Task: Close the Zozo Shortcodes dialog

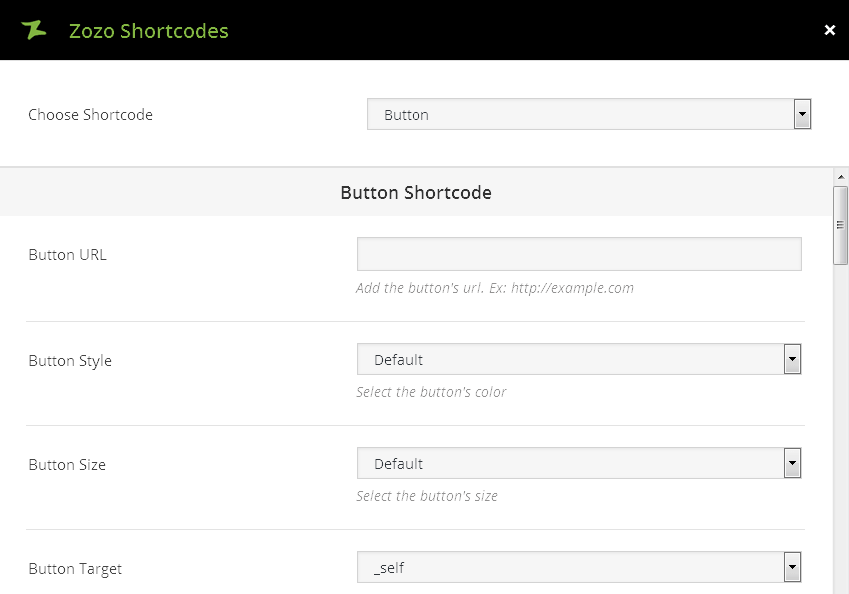Action: tap(829, 30)
